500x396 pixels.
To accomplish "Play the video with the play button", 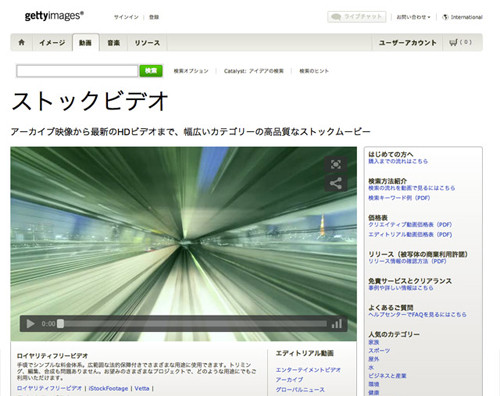I will (30, 324).
